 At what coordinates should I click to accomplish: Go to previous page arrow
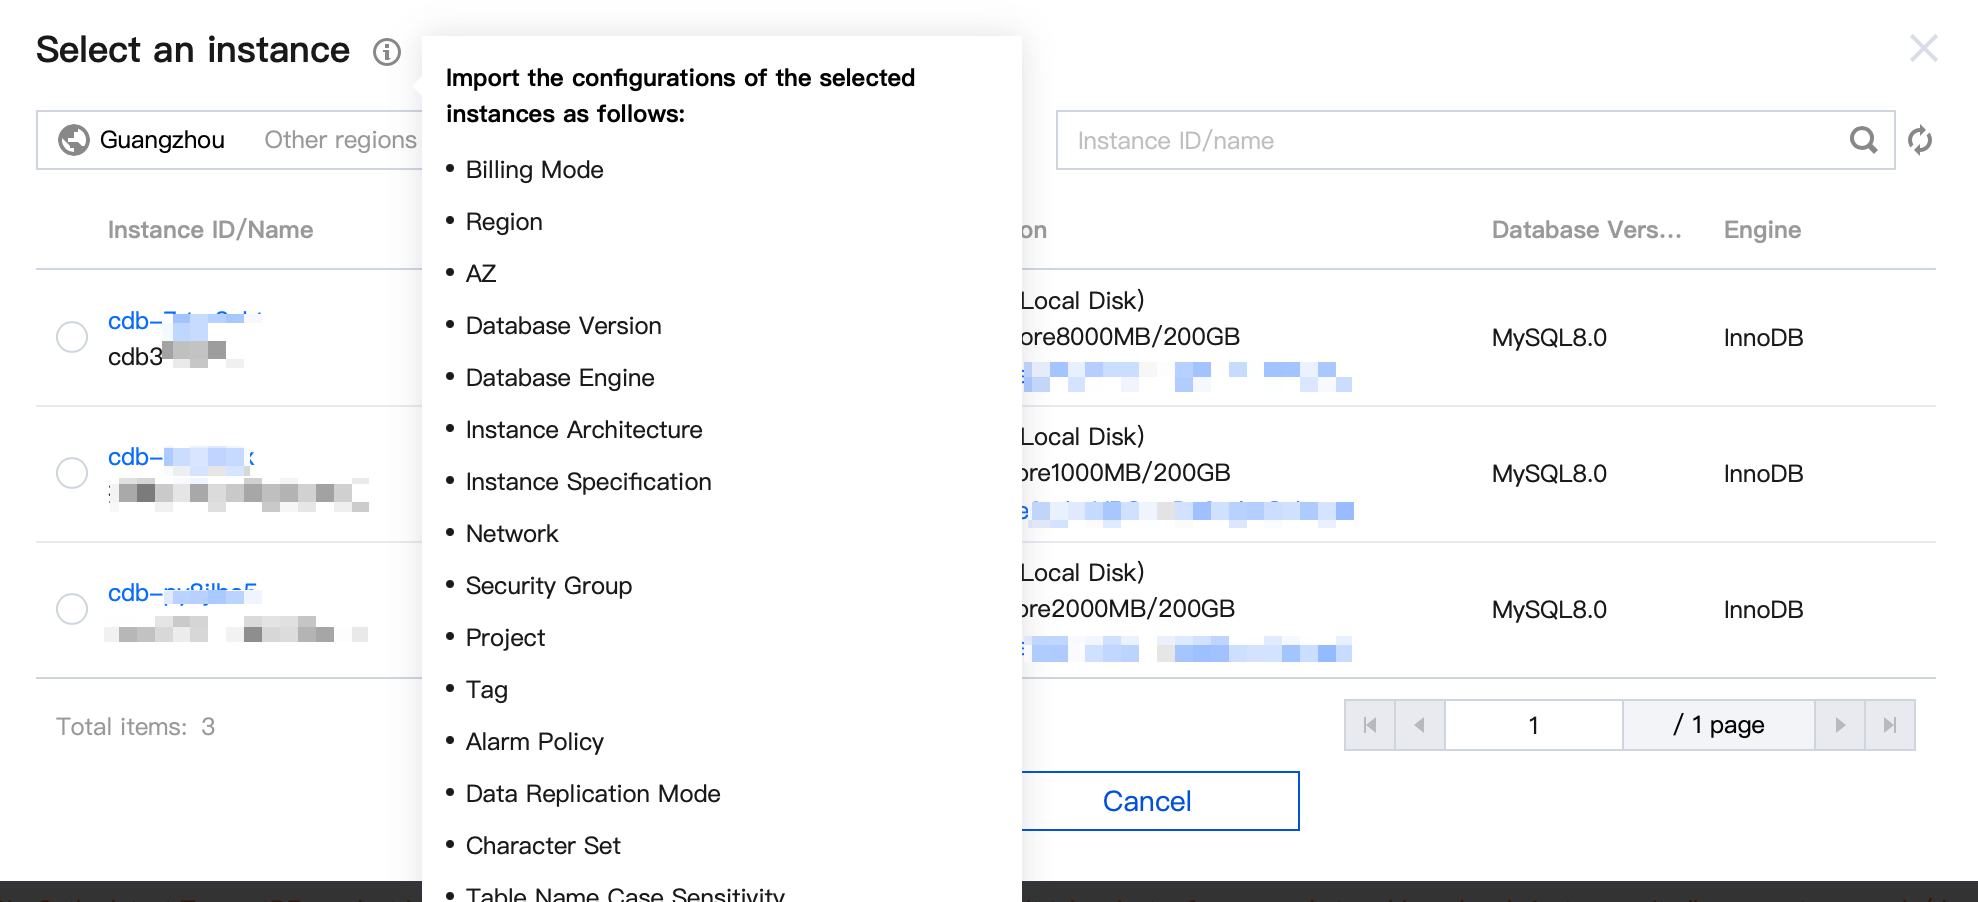coord(1419,725)
